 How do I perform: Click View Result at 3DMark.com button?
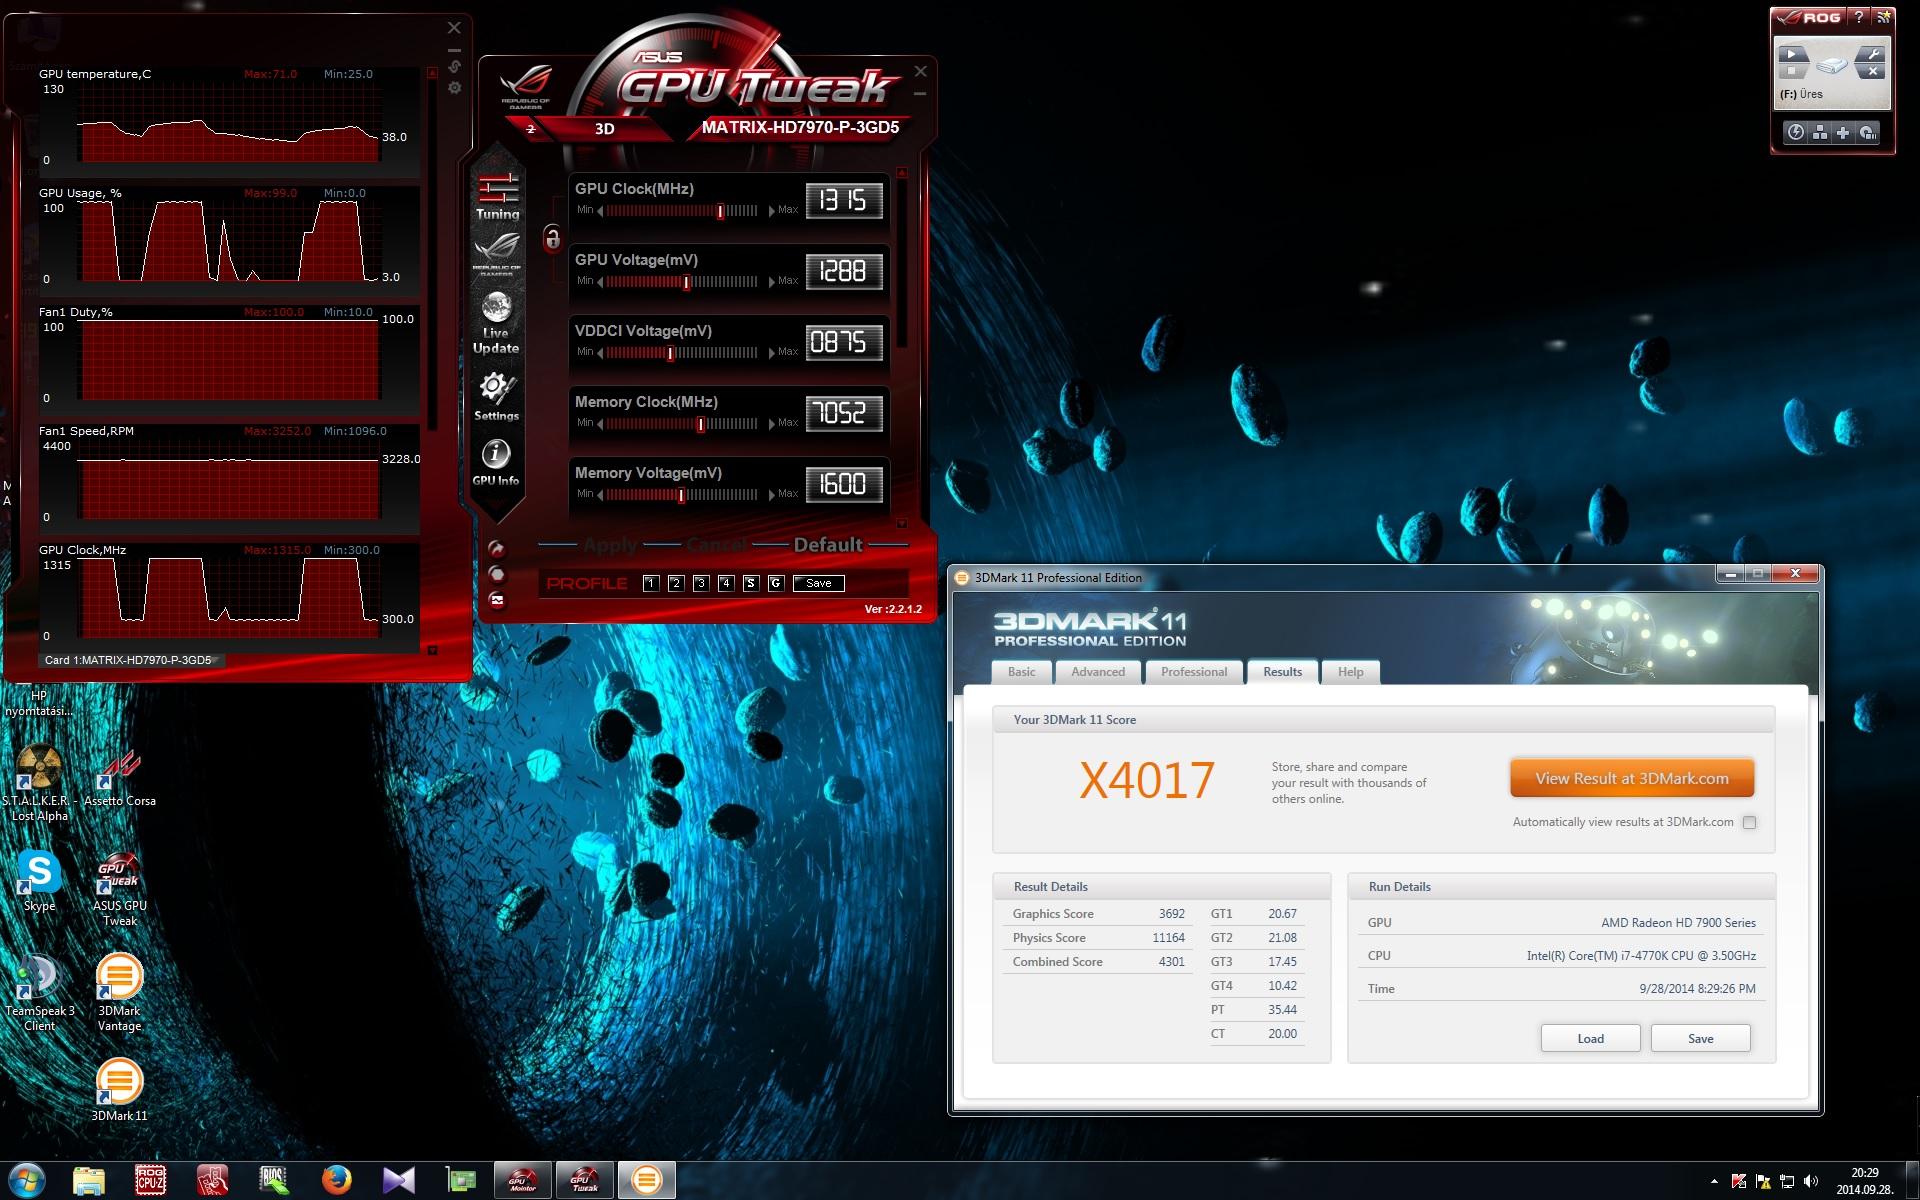[1632, 779]
